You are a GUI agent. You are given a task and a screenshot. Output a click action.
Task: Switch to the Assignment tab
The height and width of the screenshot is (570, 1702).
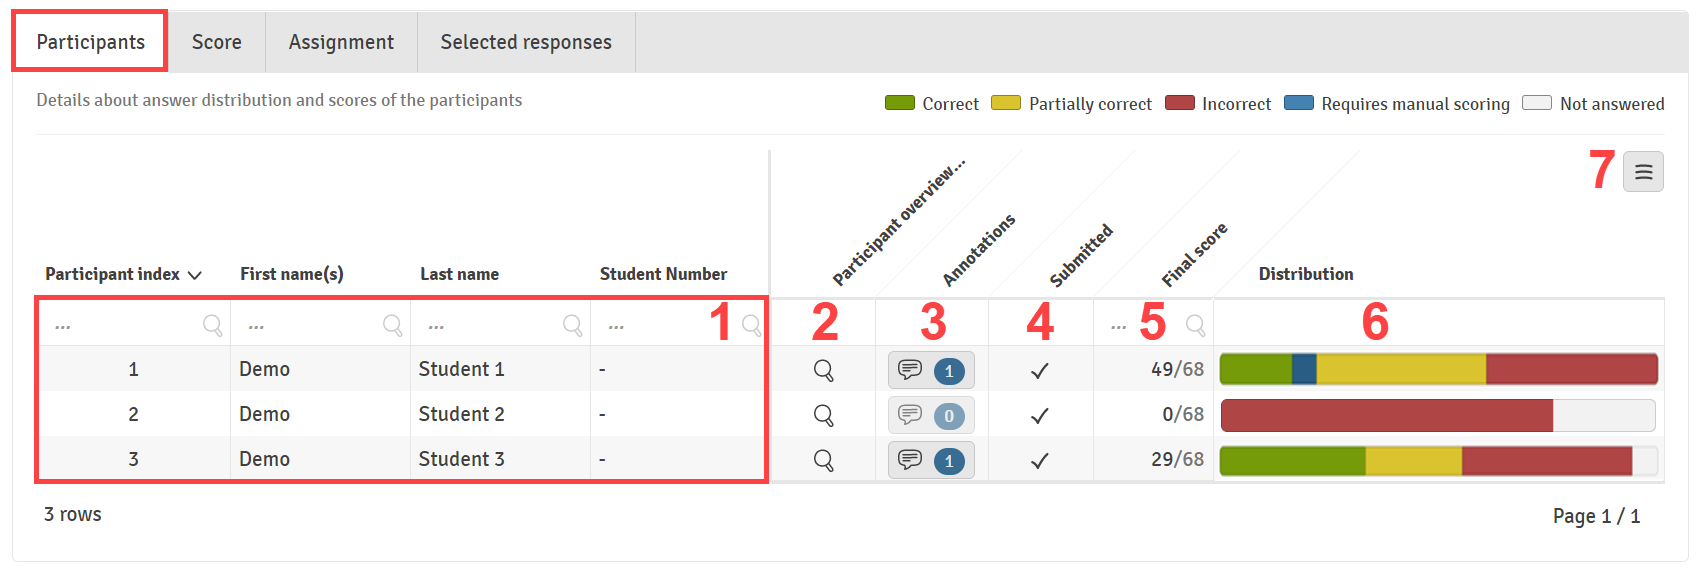click(x=341, y=42)
